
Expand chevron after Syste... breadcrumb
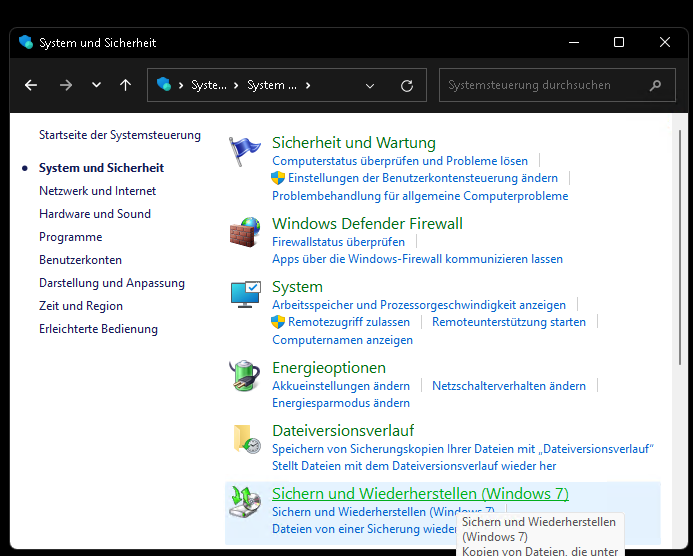[236, 85]
